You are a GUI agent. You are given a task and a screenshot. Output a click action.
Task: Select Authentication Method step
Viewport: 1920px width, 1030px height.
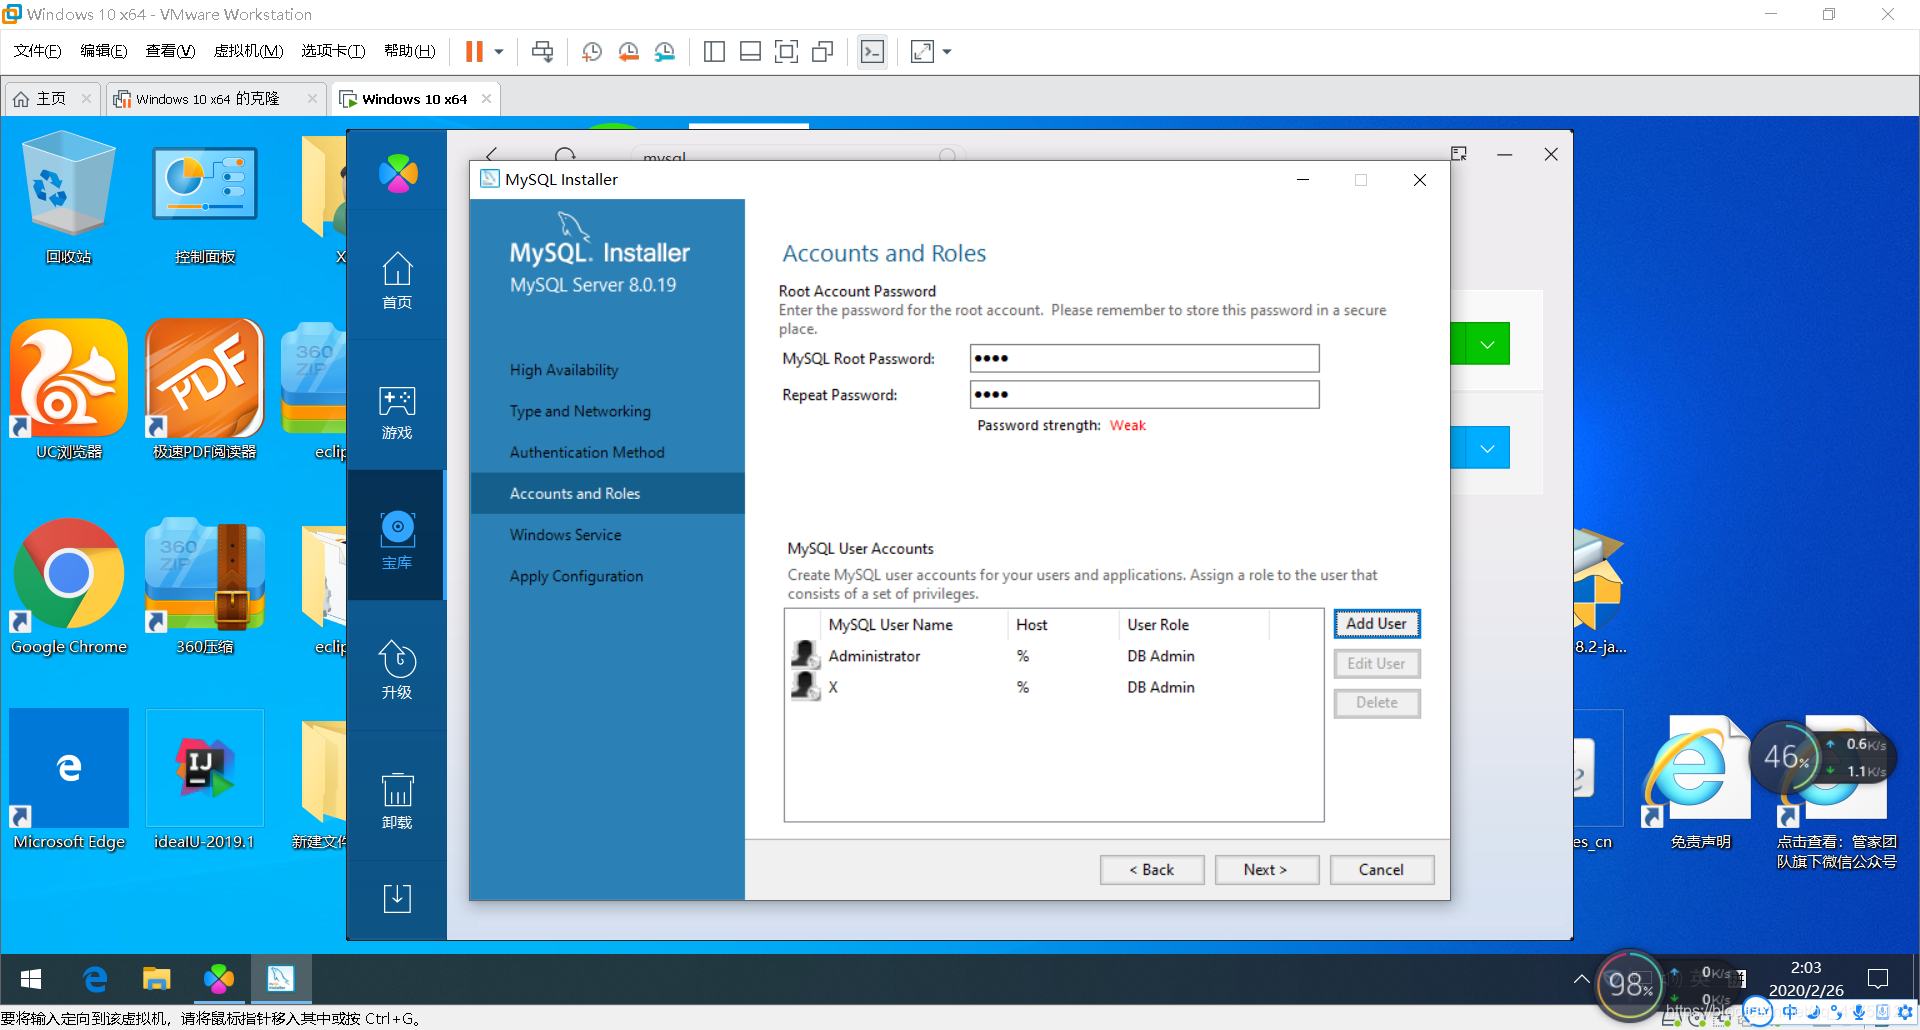coord(587,452)
